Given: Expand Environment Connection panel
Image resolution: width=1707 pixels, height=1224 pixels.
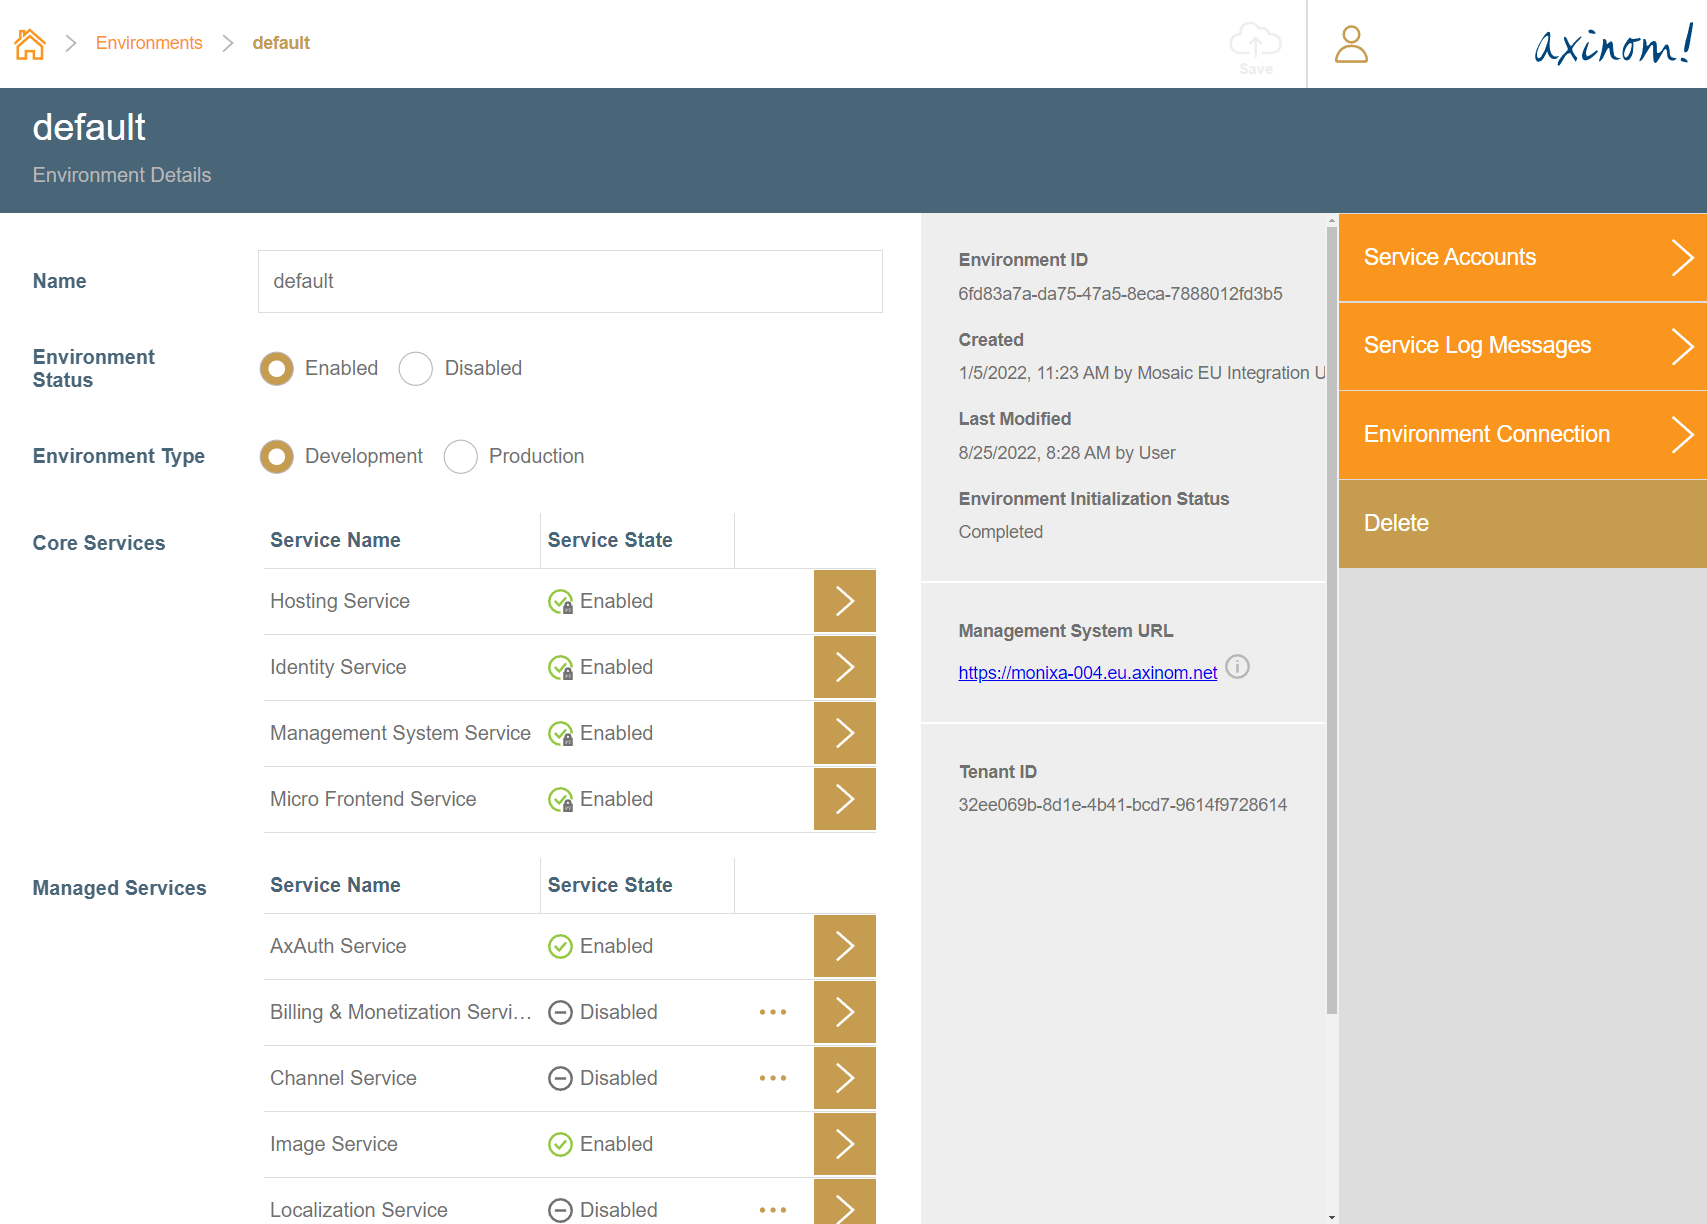Looking at the screenshot, I should [x=1521, y=435].
